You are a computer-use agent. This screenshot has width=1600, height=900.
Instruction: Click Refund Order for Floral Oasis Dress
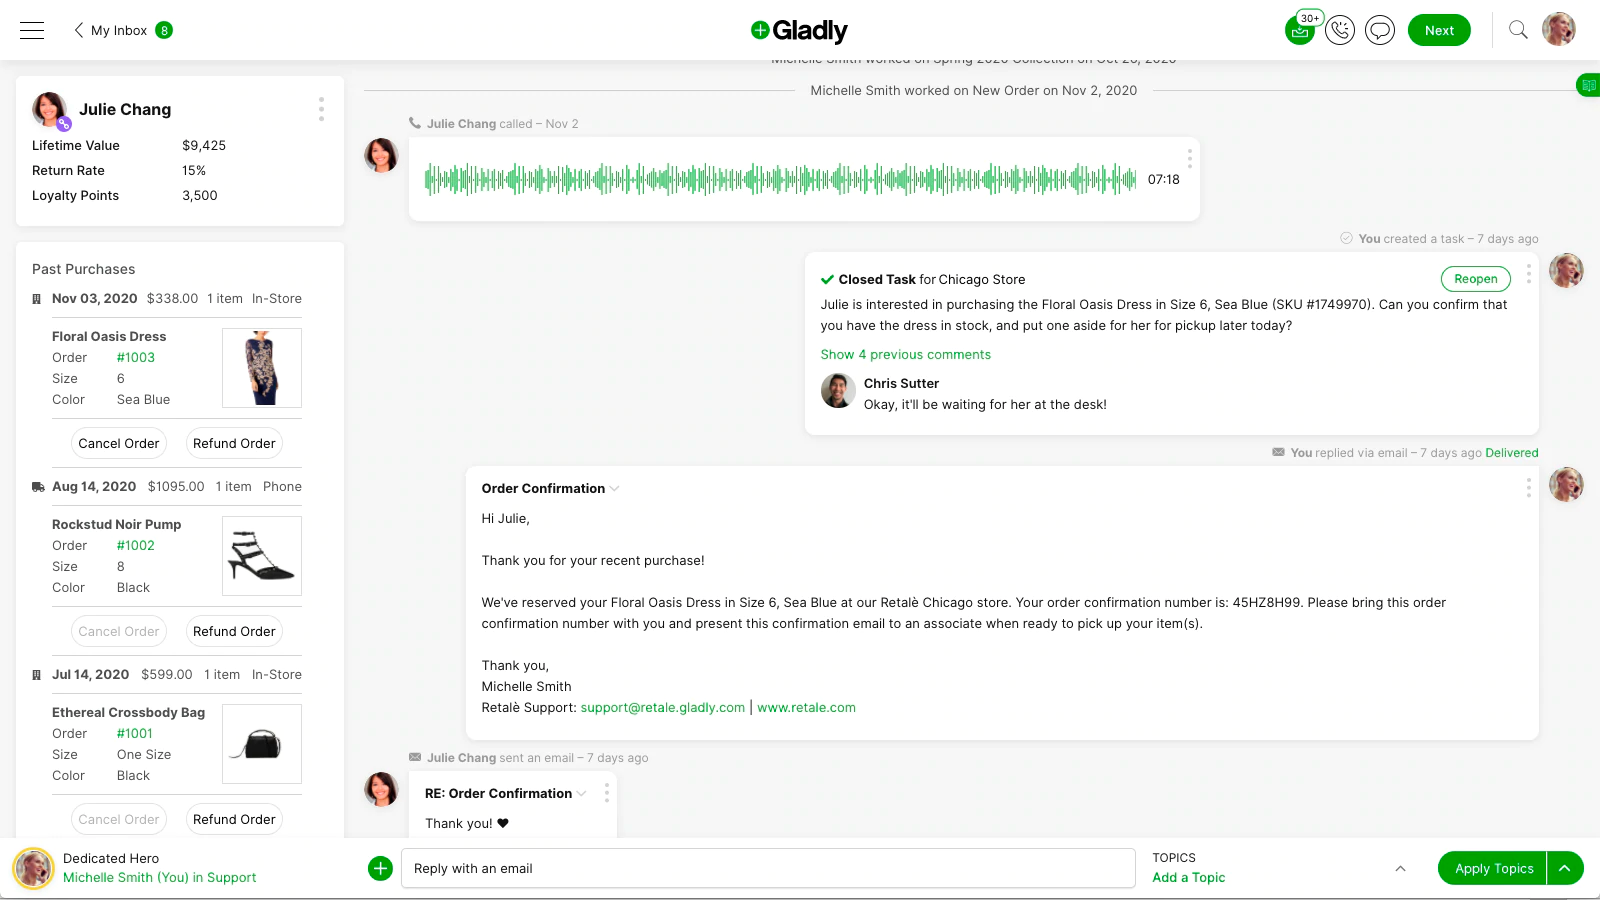(234, 444)
